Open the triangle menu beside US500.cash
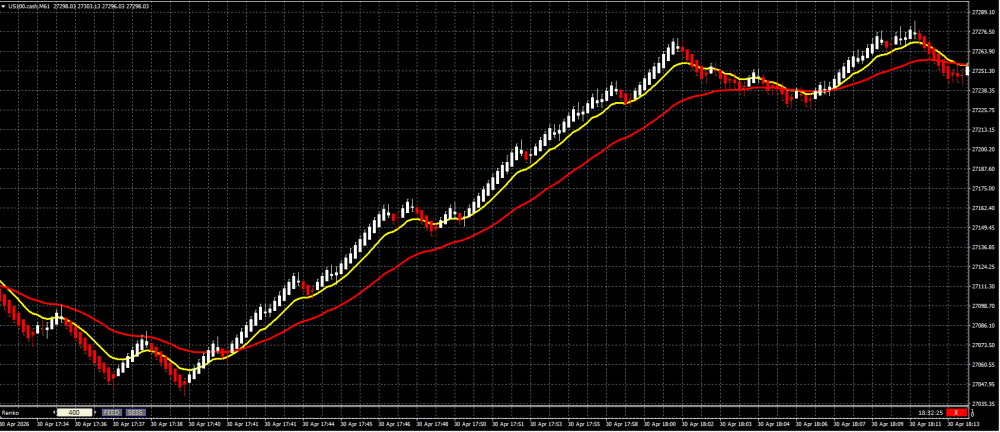1000x432 pixels. tap(4, 6)
